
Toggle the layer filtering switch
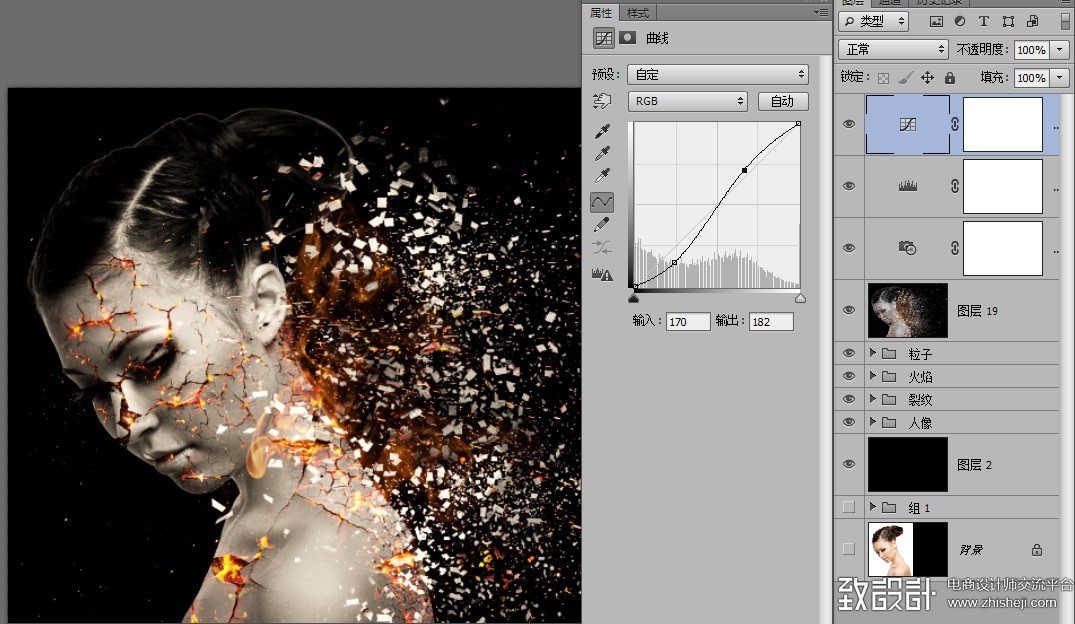click(1065, 21)
